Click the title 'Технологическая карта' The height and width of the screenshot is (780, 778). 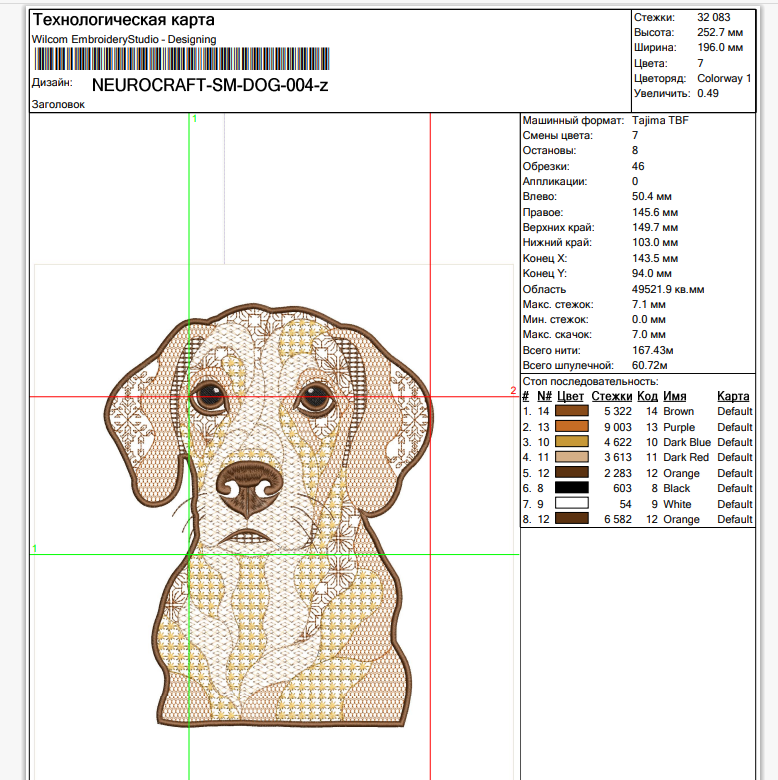coord(123,20)
